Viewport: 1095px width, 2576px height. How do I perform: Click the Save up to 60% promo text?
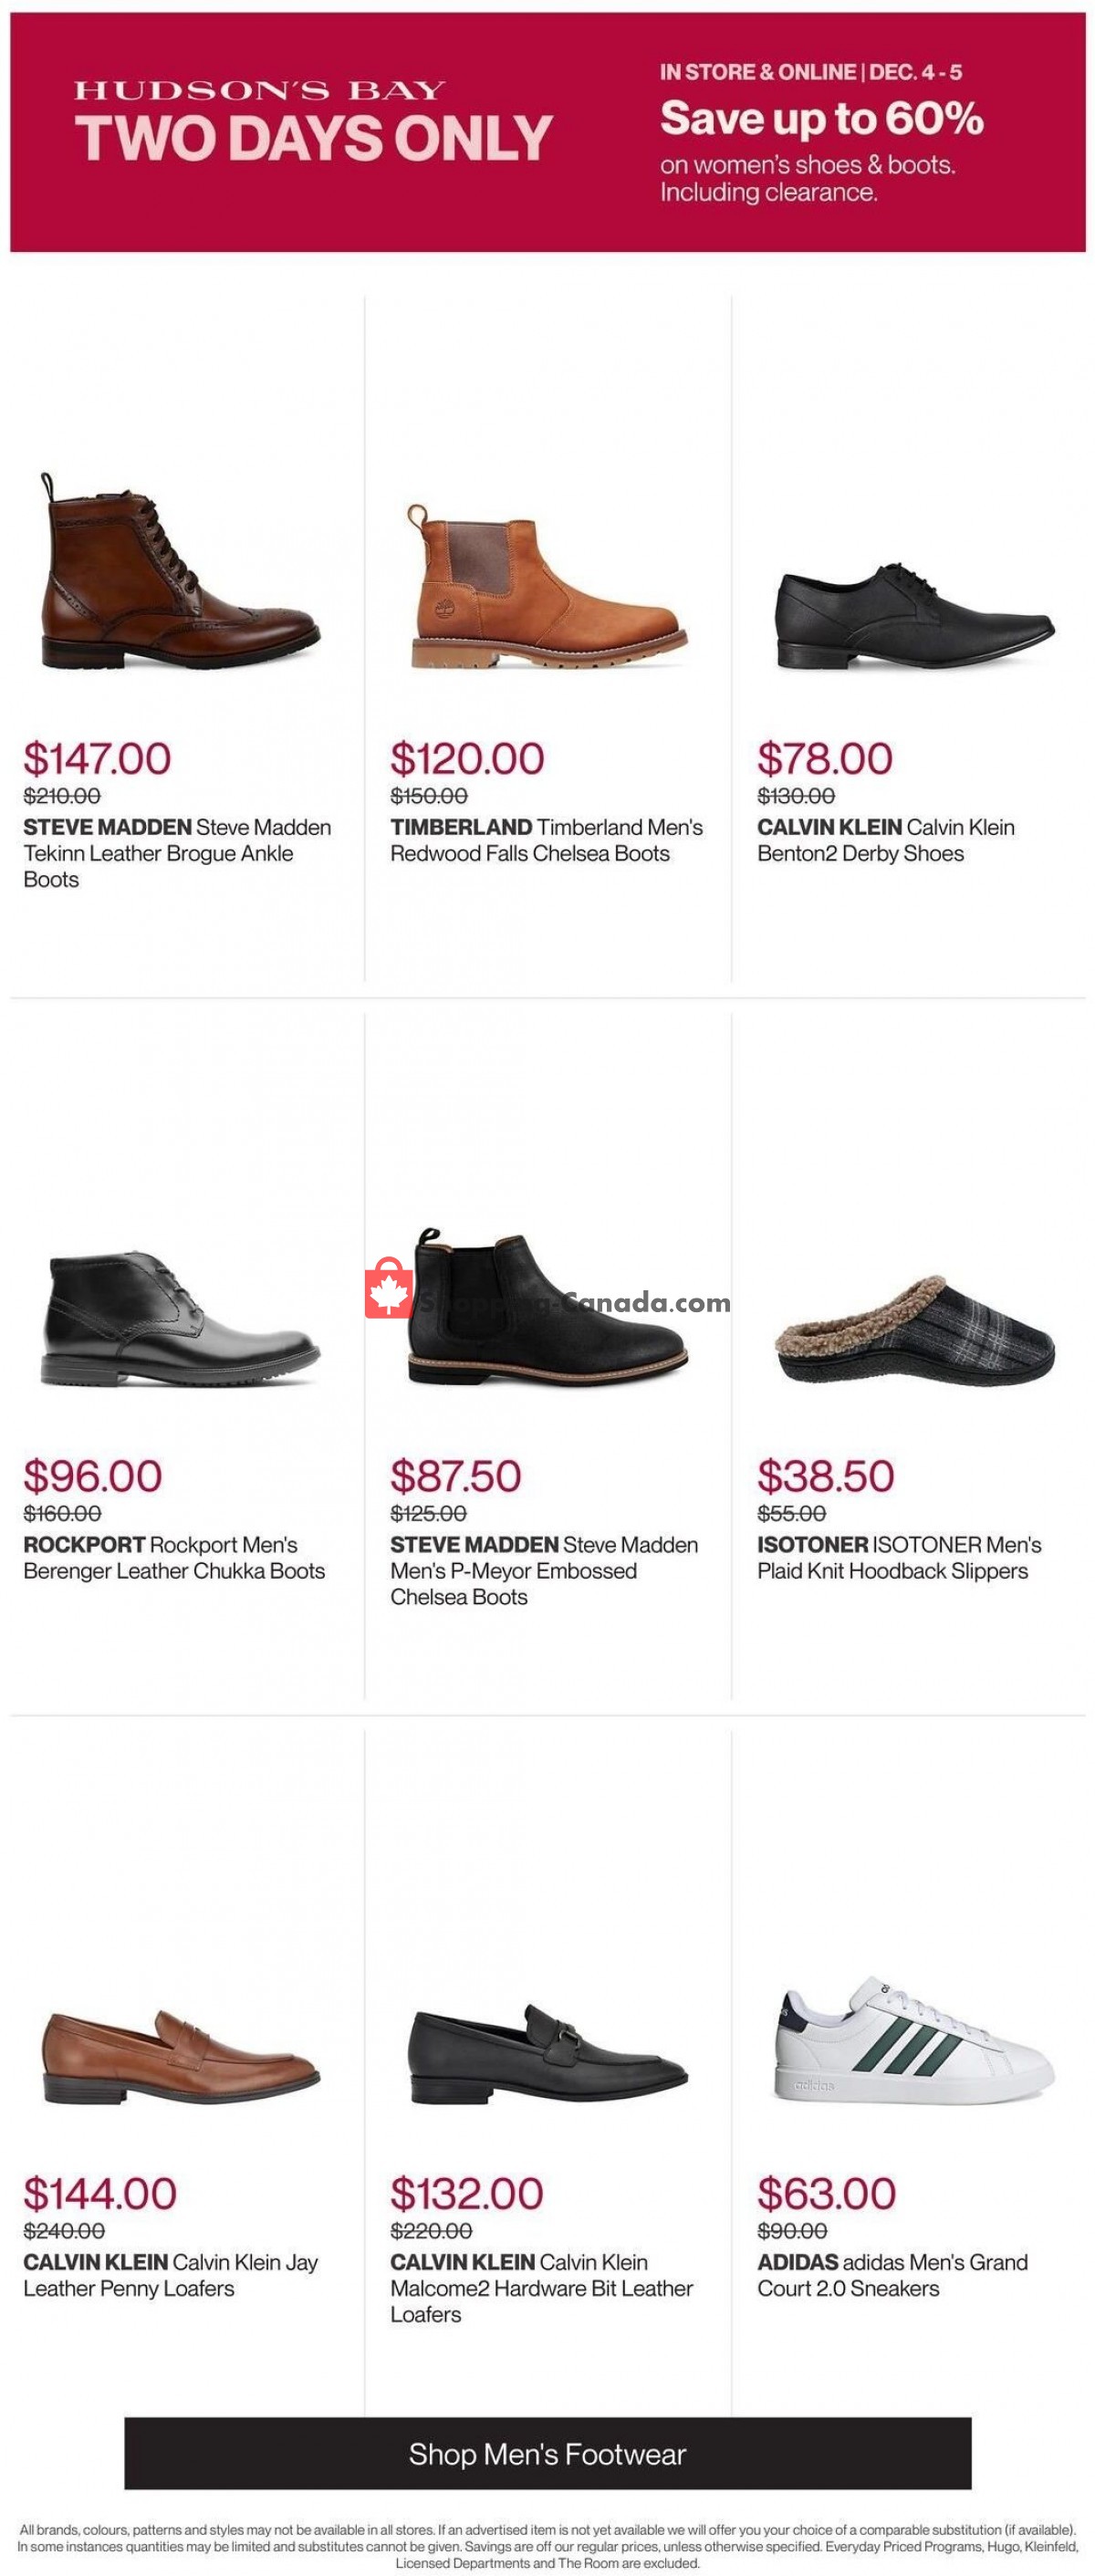coord(821,119)
